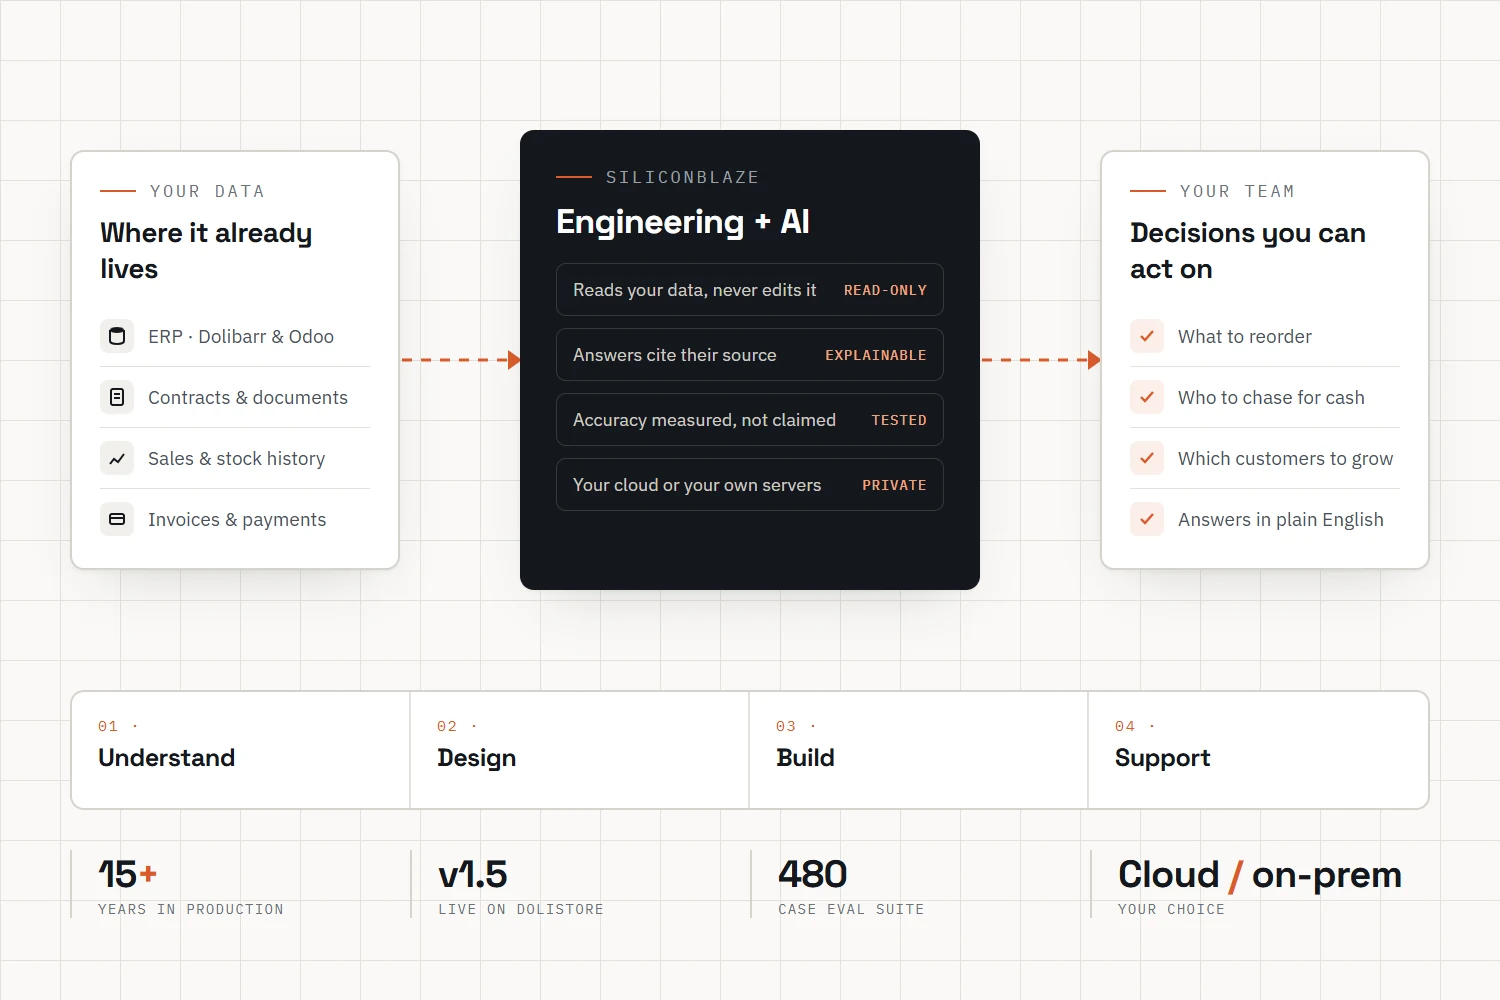Click the document icon beside Contracts & documents
This screenshot has height=1000, width=1500.
(x=117, y=397)
